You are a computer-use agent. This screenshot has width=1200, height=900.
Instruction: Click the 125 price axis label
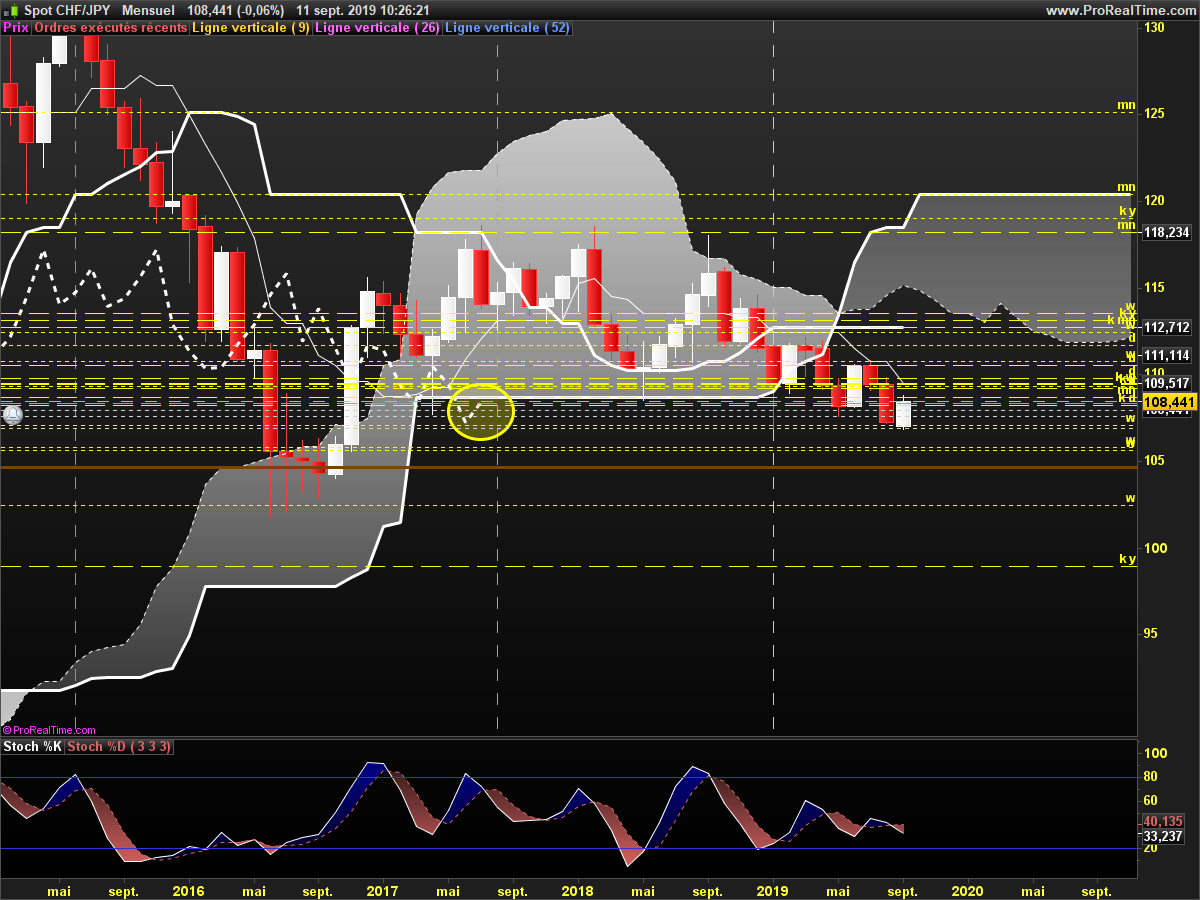[1154, 113]
